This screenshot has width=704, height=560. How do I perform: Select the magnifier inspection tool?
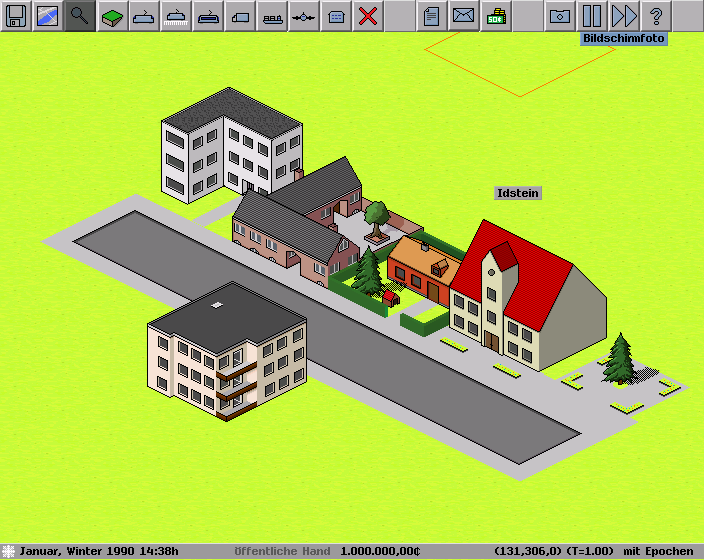pyautogui.click(x=80, y=16)
